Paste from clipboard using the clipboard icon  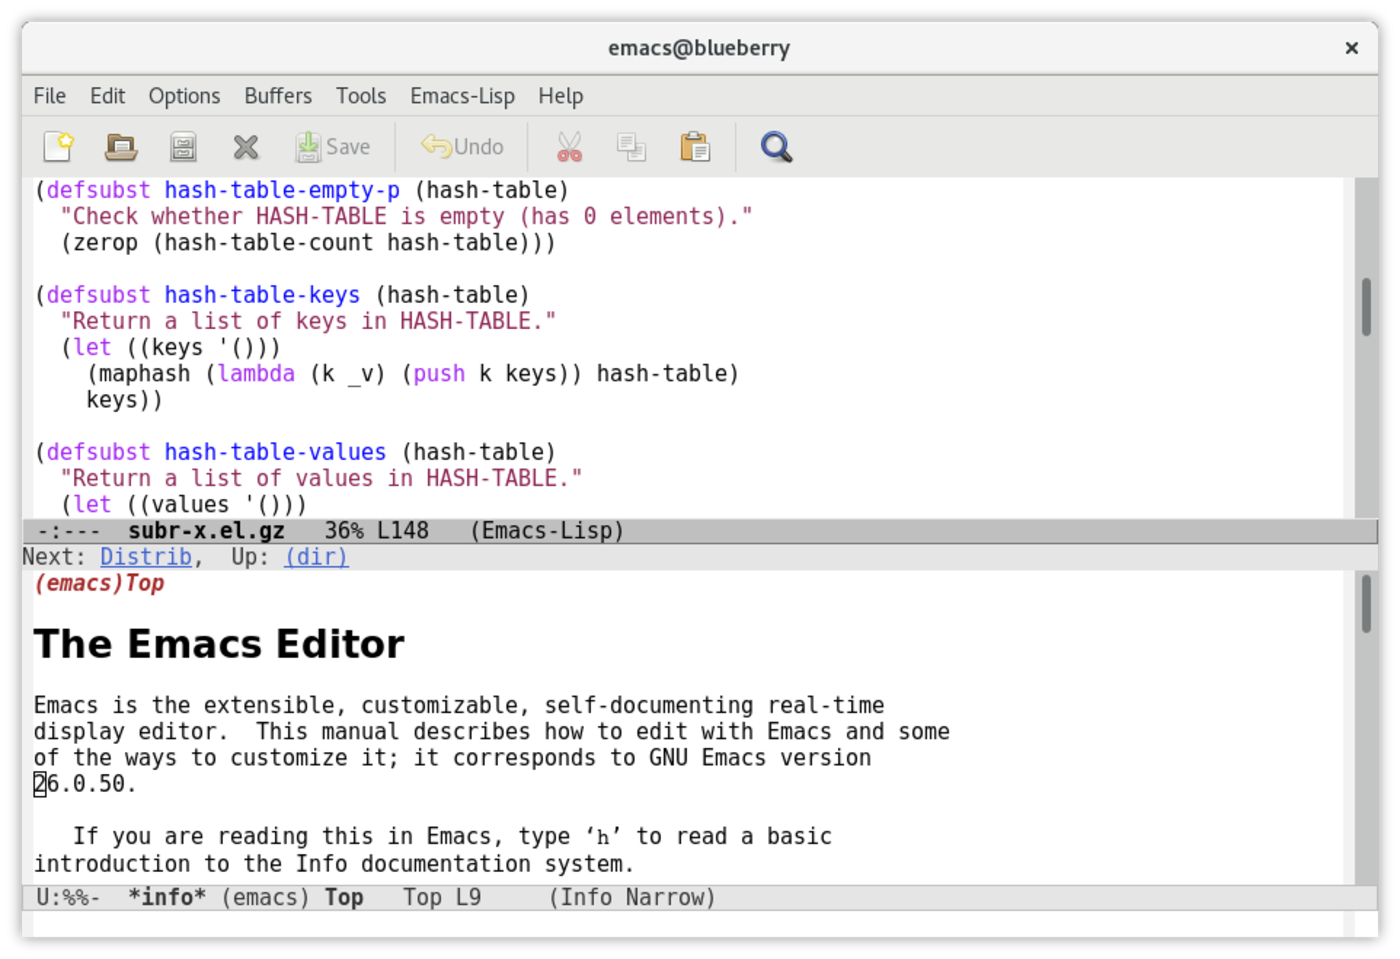[x=694, y=146]
